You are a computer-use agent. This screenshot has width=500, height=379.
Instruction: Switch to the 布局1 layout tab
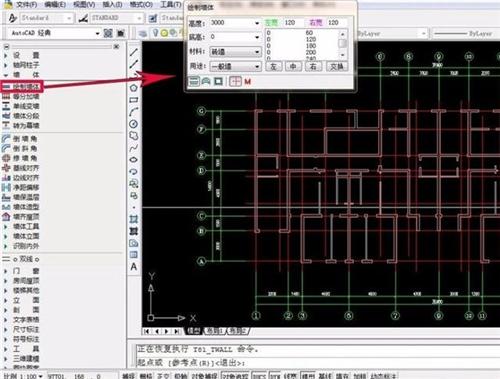(214, 331)
